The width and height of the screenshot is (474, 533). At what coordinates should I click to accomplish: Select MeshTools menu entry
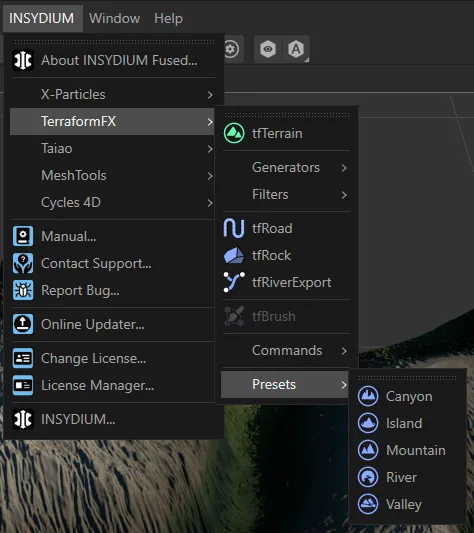click(x=113, y=175)
